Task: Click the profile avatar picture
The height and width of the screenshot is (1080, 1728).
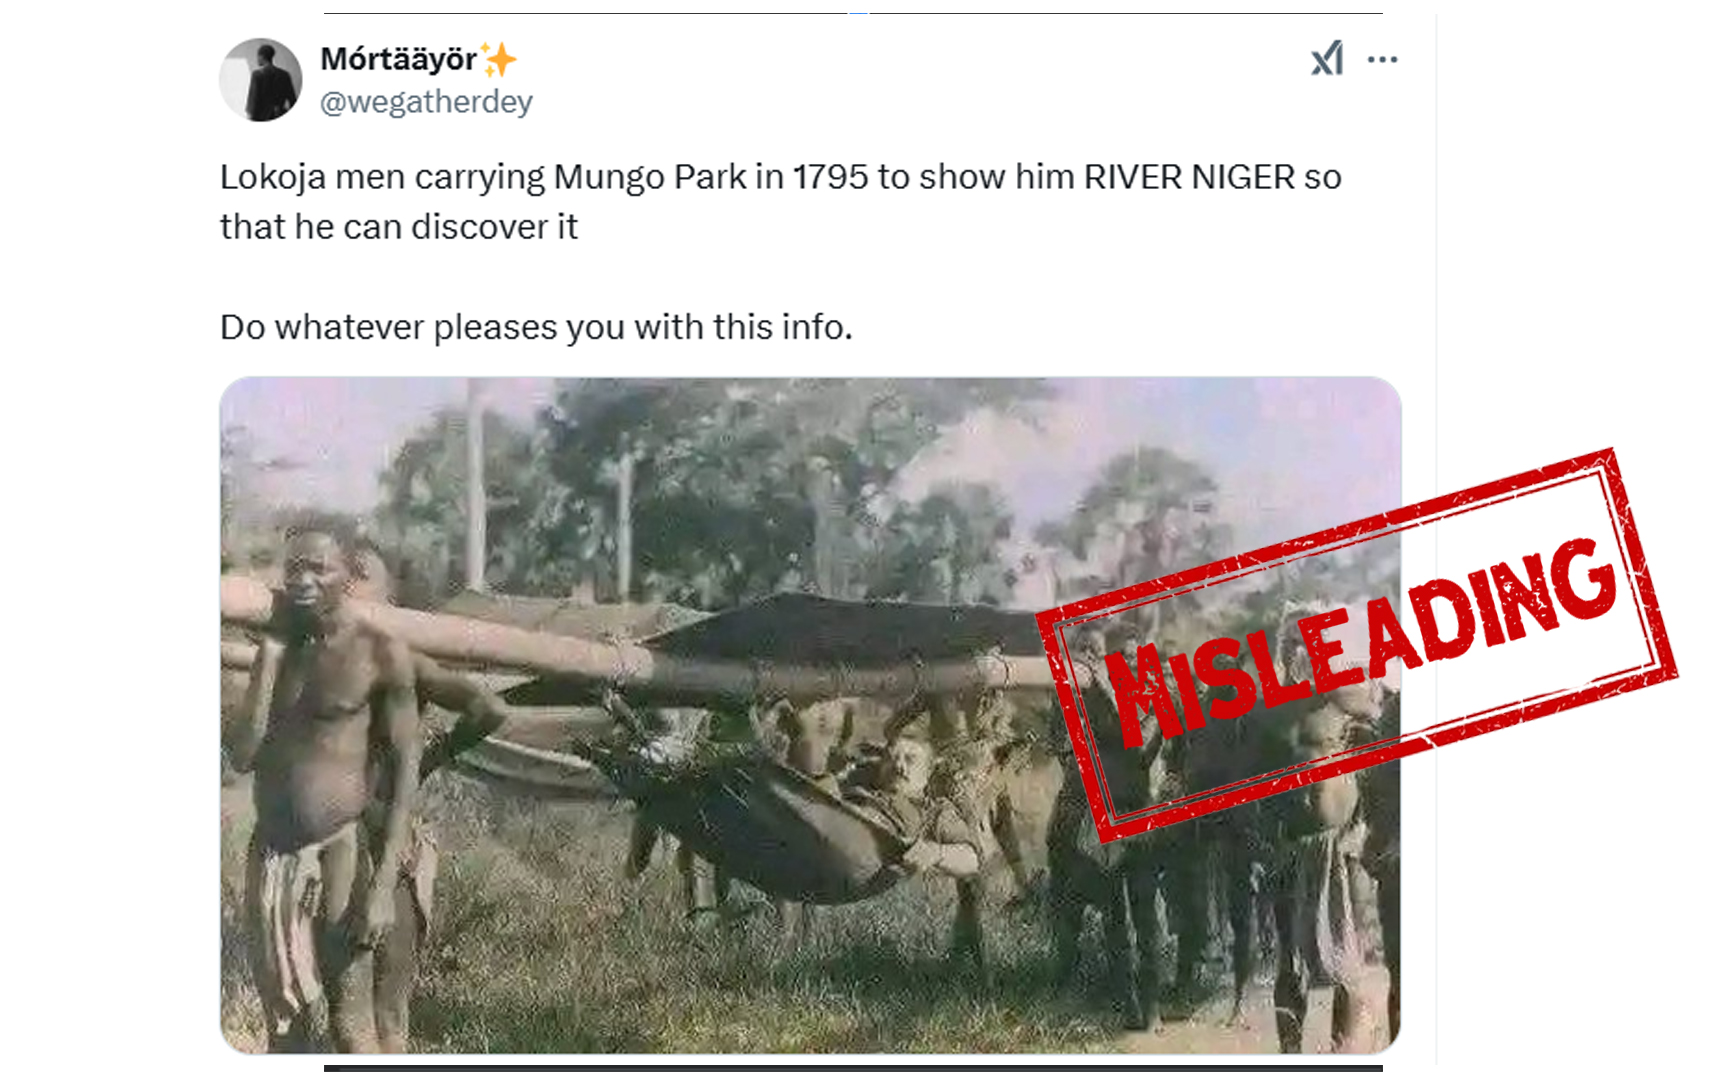Action: [x=260, y=80]
